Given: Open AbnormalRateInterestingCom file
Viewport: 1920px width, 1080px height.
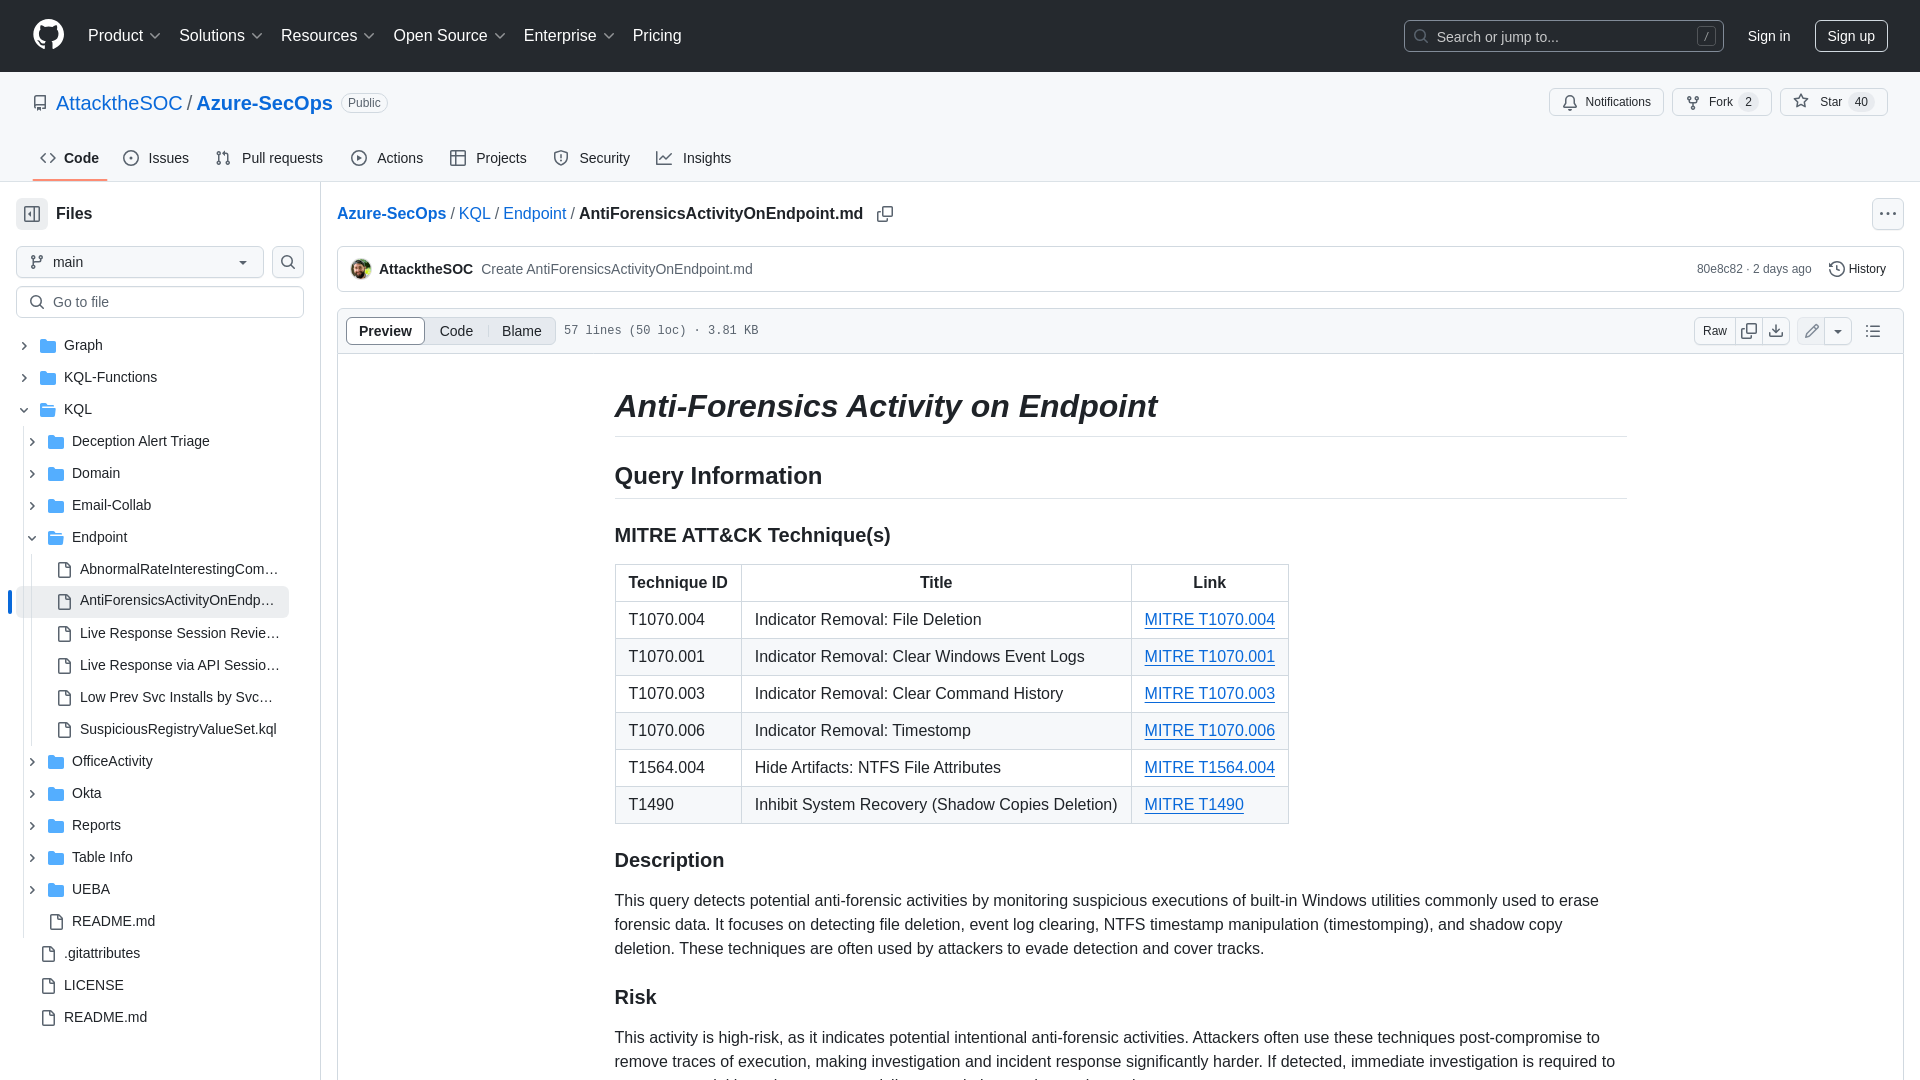Looking at the screenshot, I should click(x=179, y=569).
